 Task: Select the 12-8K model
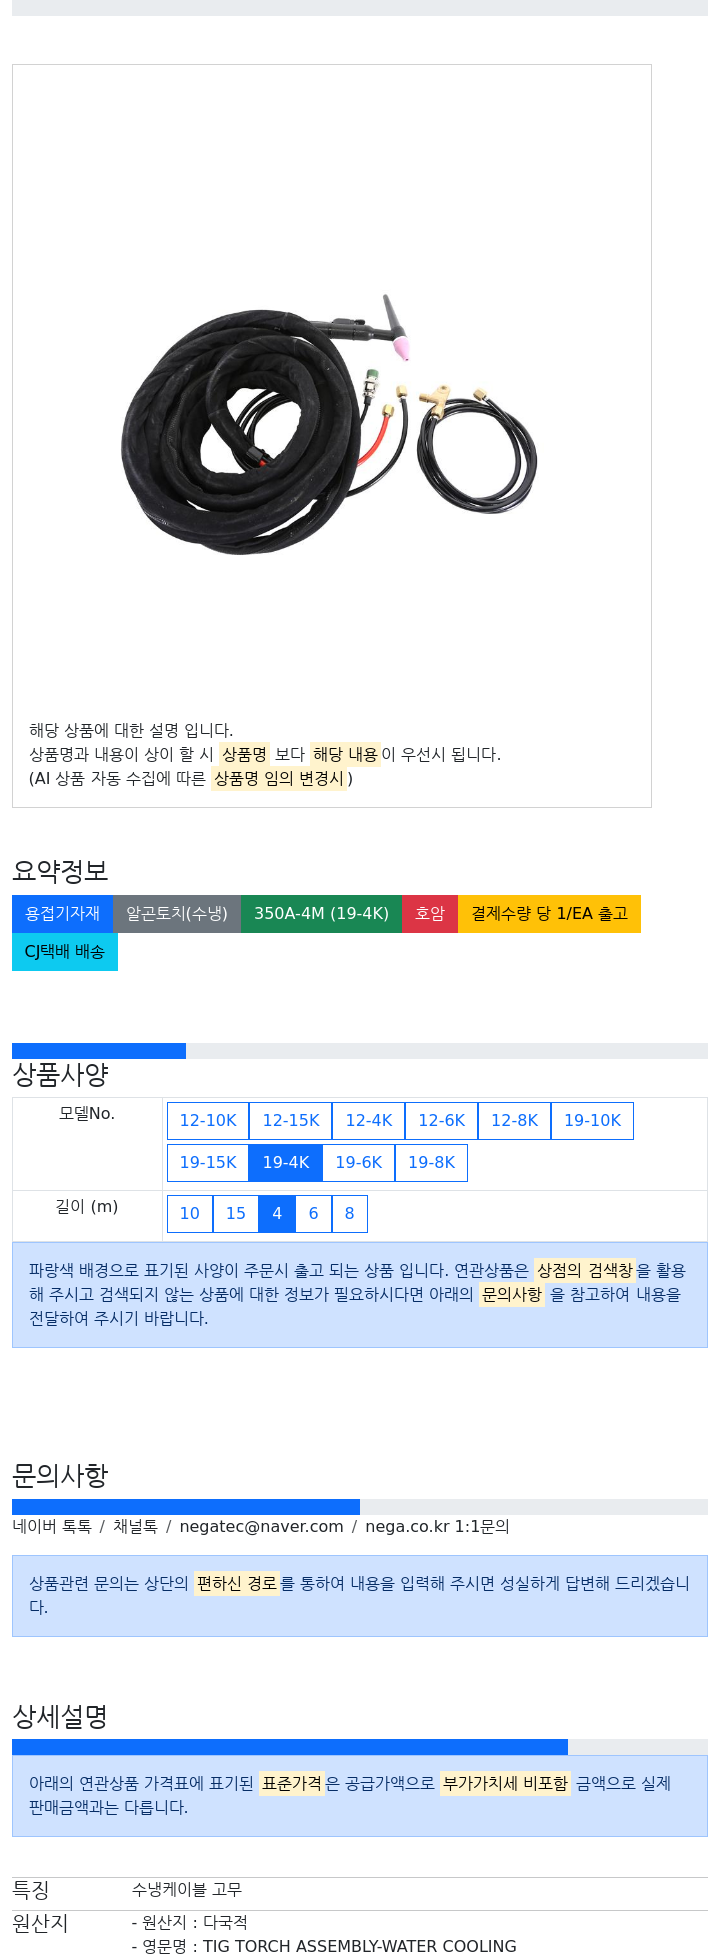[515, 1121]
